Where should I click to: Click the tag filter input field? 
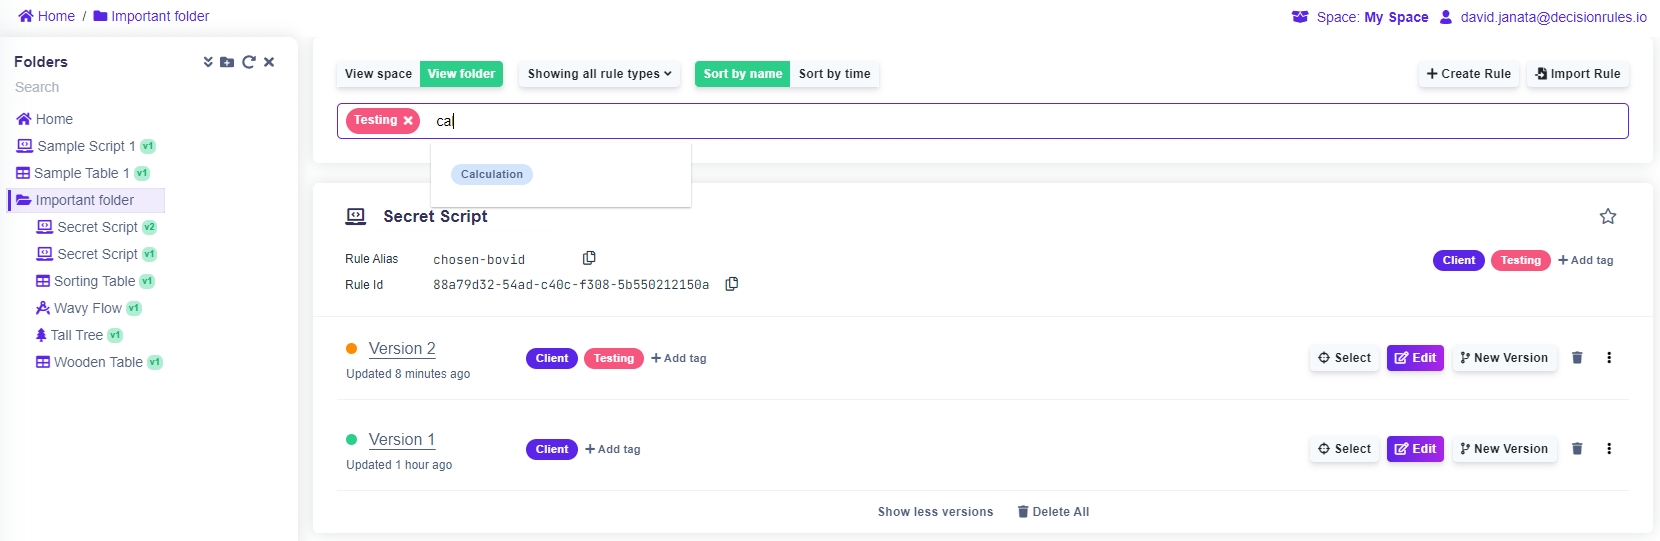(1000, 121)
